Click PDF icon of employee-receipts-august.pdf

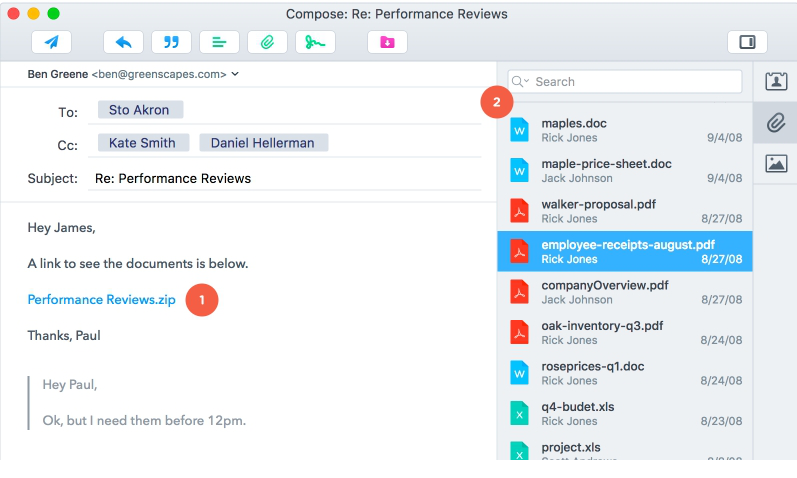click(519, 251)
